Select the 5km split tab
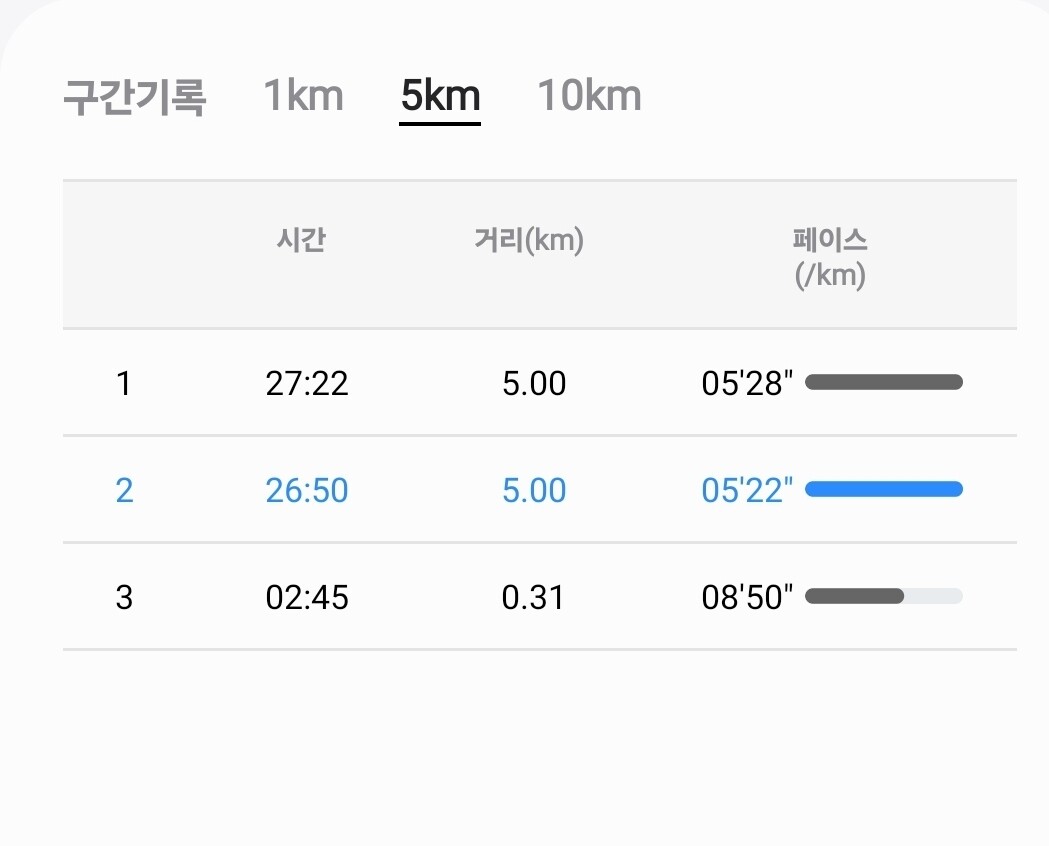The image size is (1049, 846). tap(440, 96)
